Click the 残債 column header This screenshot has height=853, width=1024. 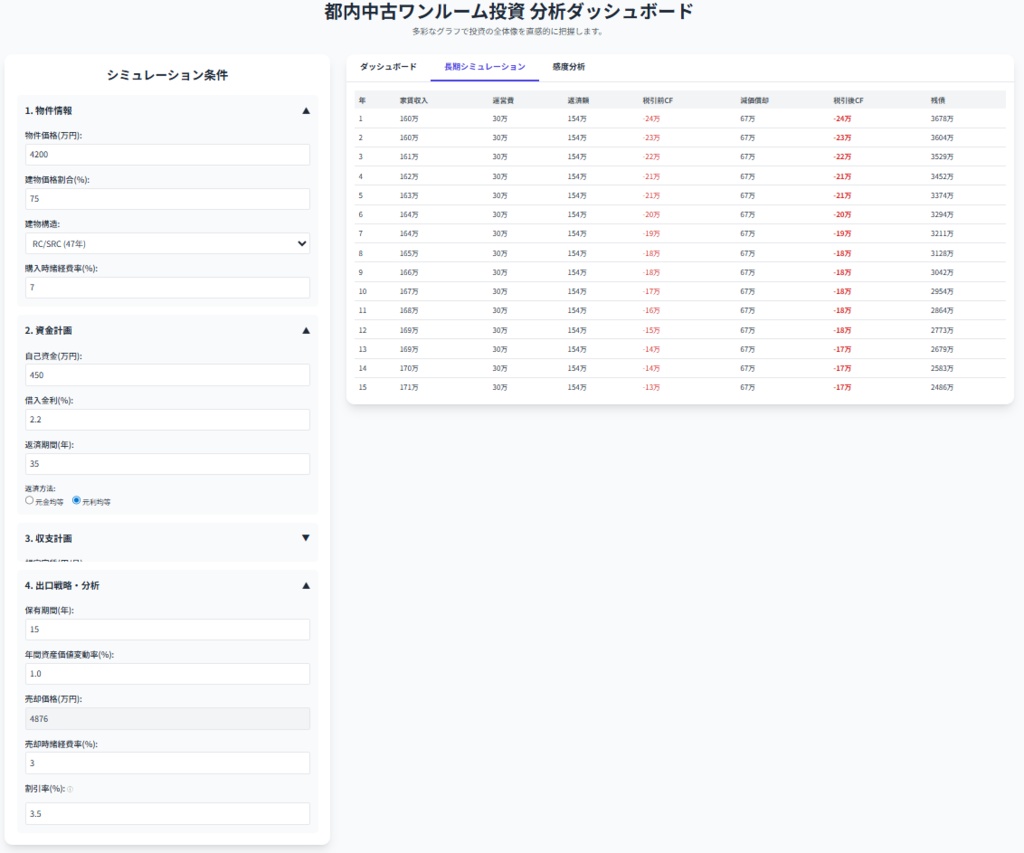(x=938, y=101)
